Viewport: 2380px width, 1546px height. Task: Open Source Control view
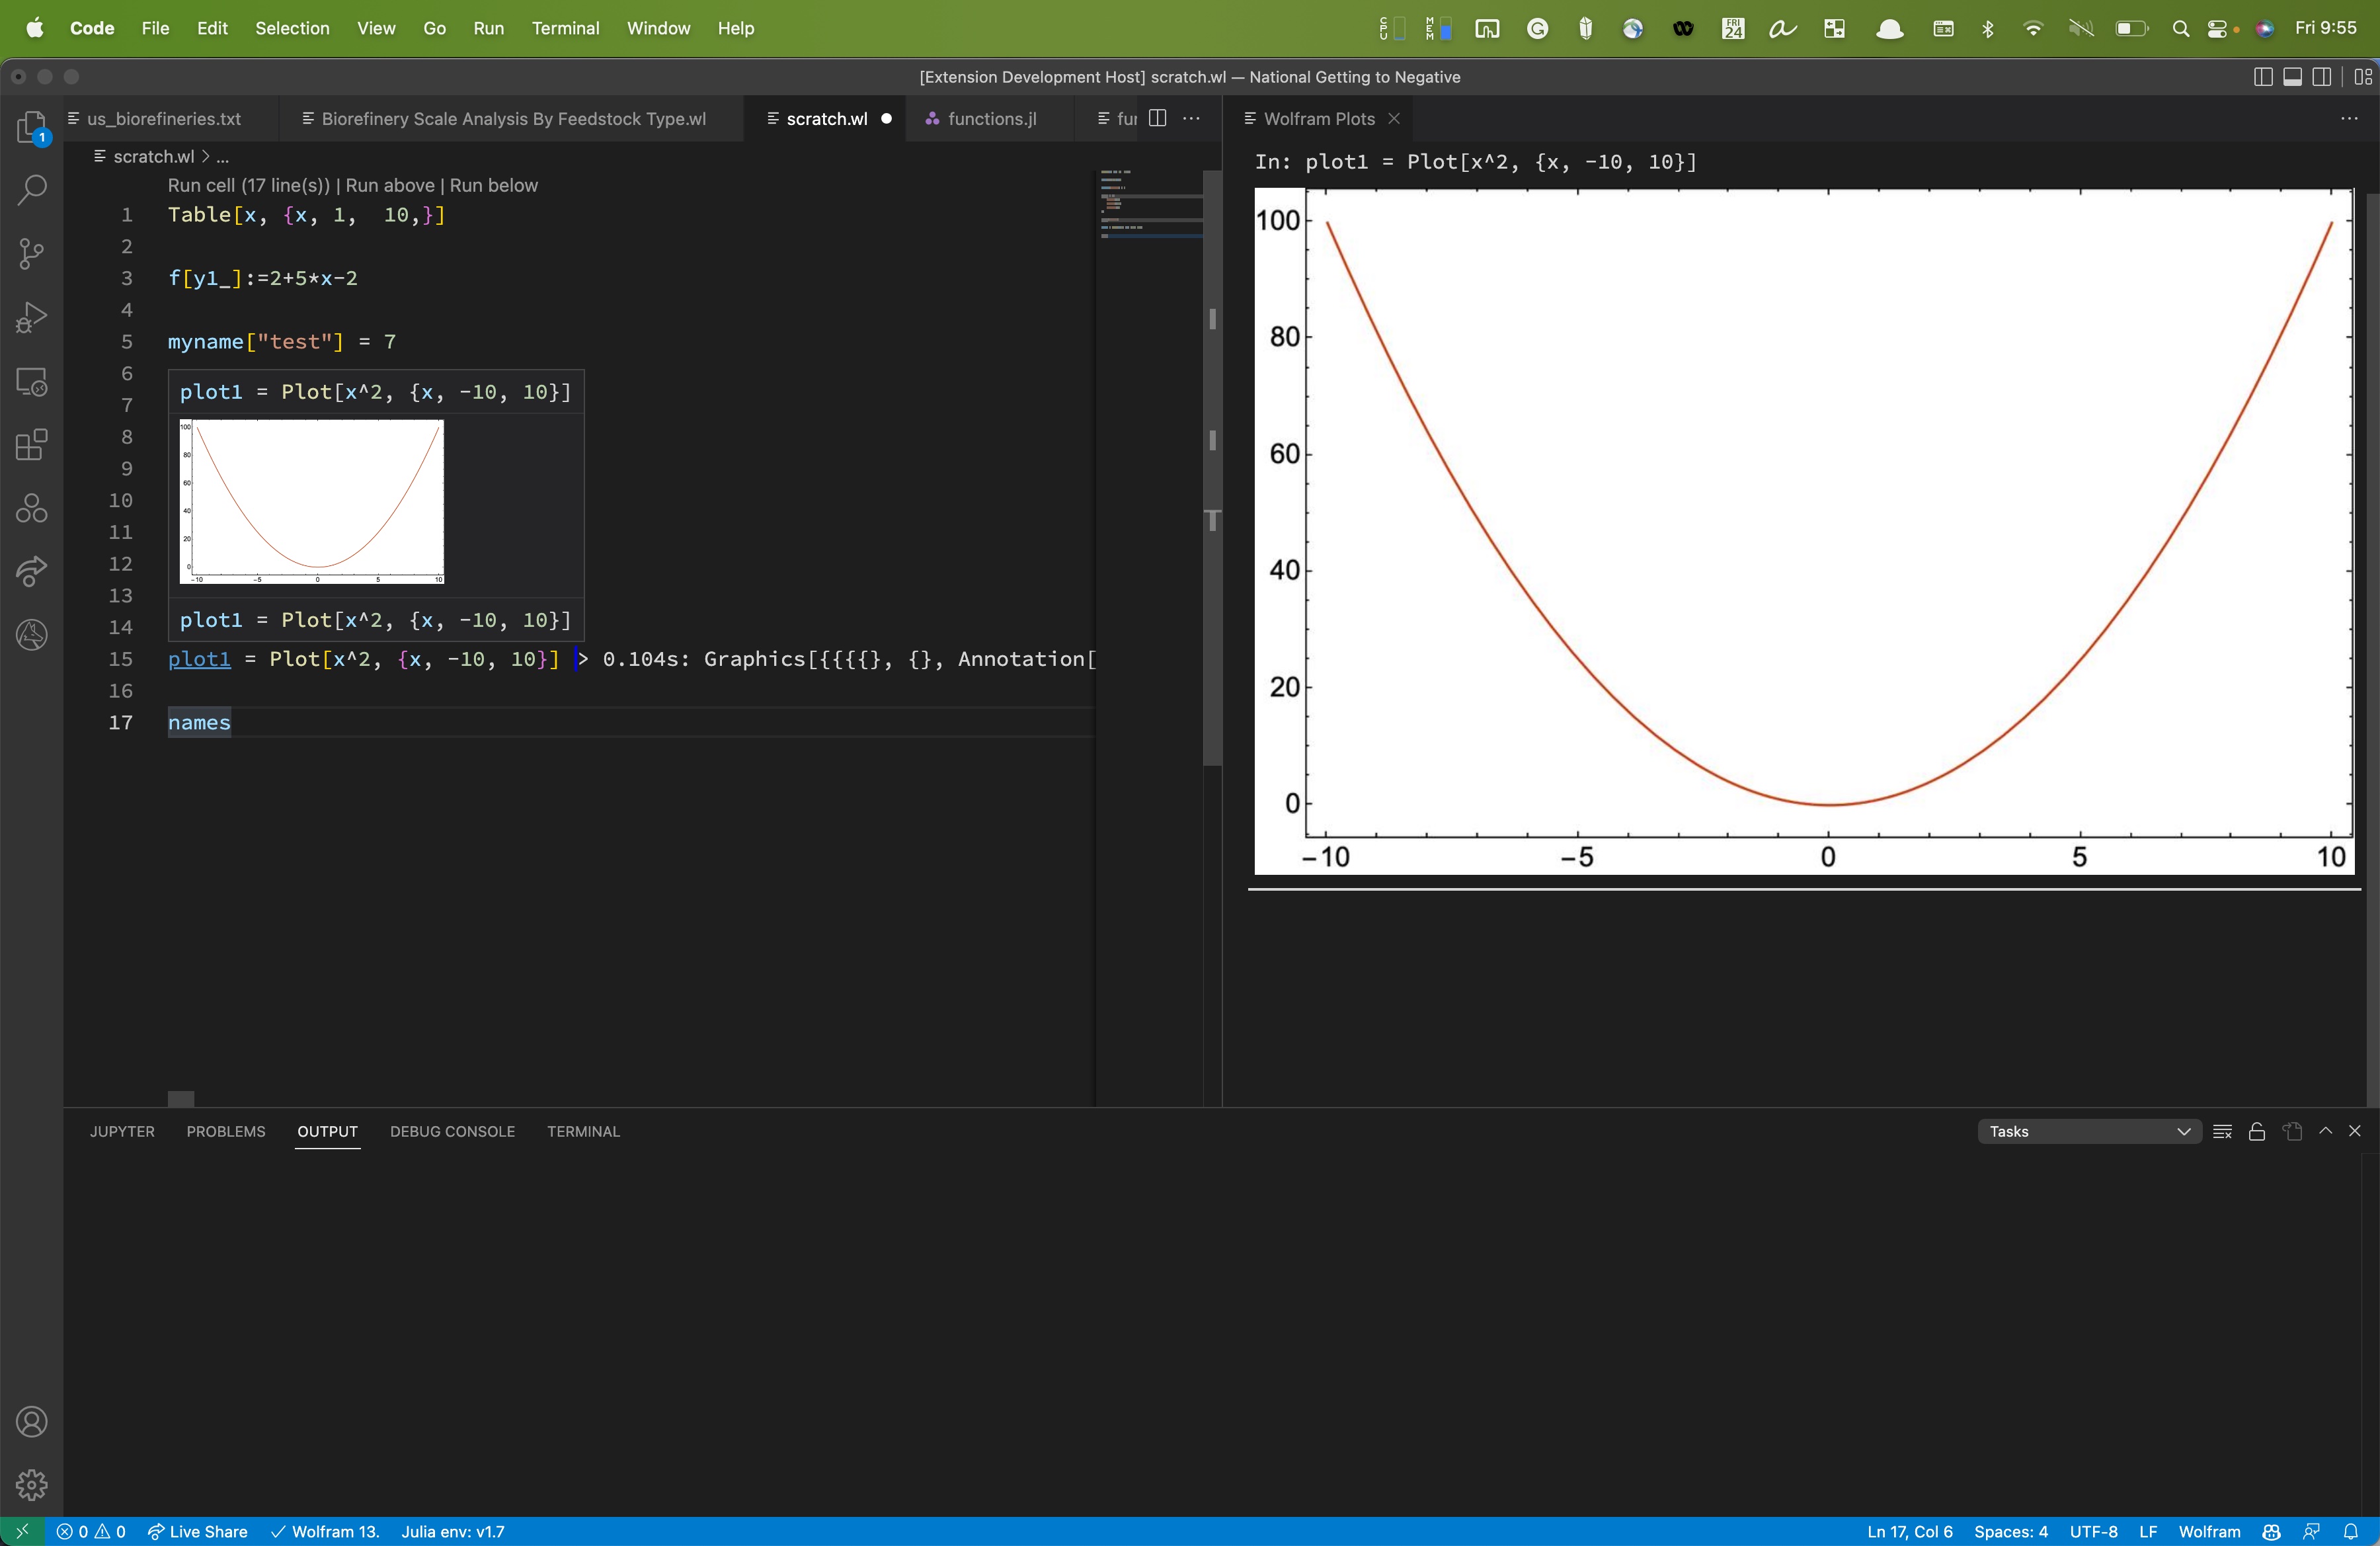coord(31,253)
